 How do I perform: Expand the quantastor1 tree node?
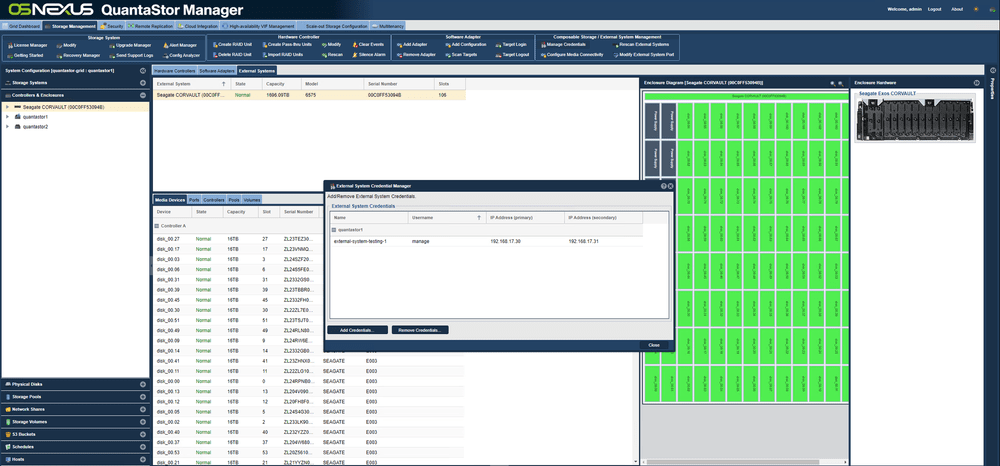coord(7,117)
